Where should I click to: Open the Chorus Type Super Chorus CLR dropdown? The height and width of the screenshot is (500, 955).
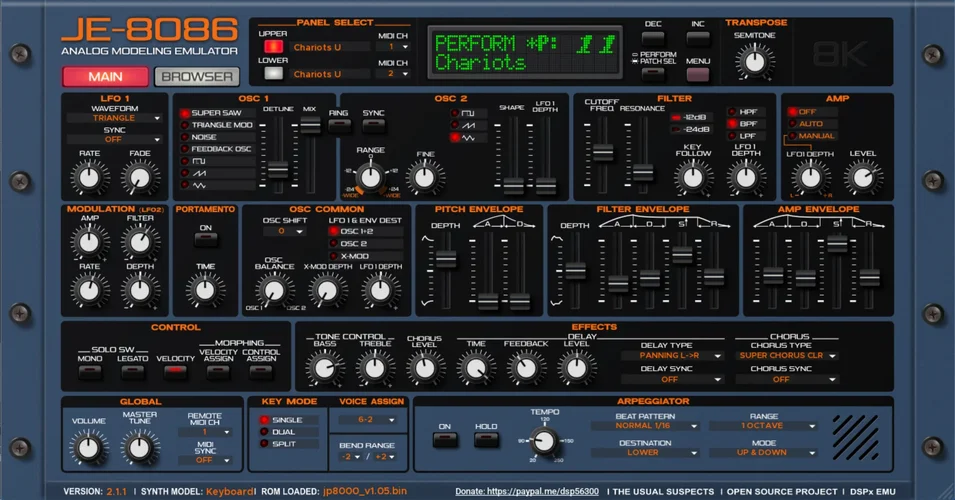pos(786,356)
